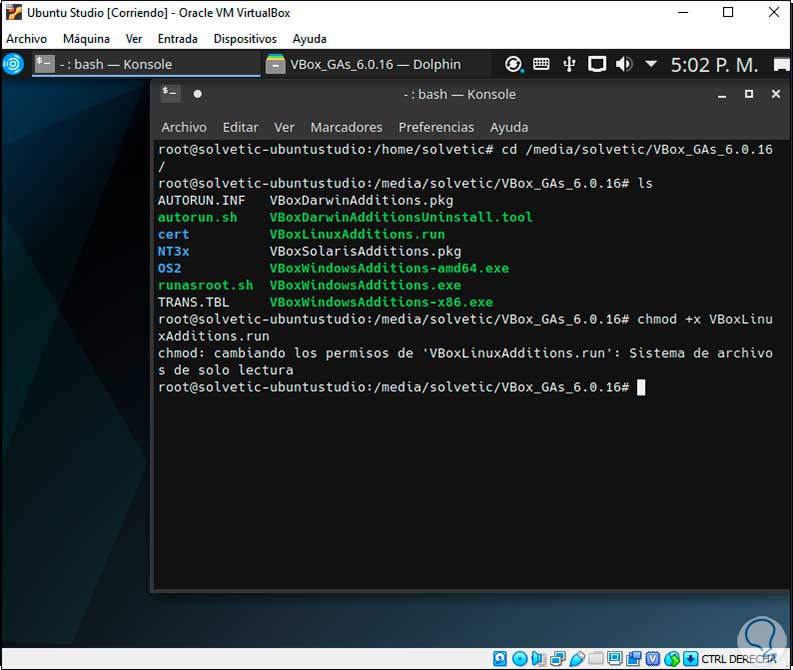Open Konsole Ver menu
This screenshot has width=793, height=670.
click(x=284, y=127)
